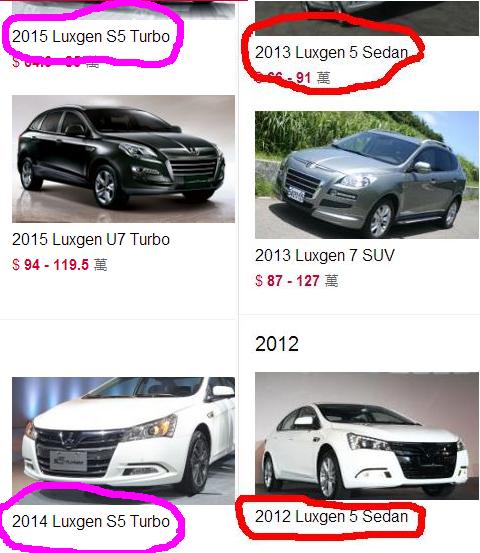The width and height of the screenshot is (480, 553).
Task: Click the front grille emblem on black U7
Action: click(193, 151)
